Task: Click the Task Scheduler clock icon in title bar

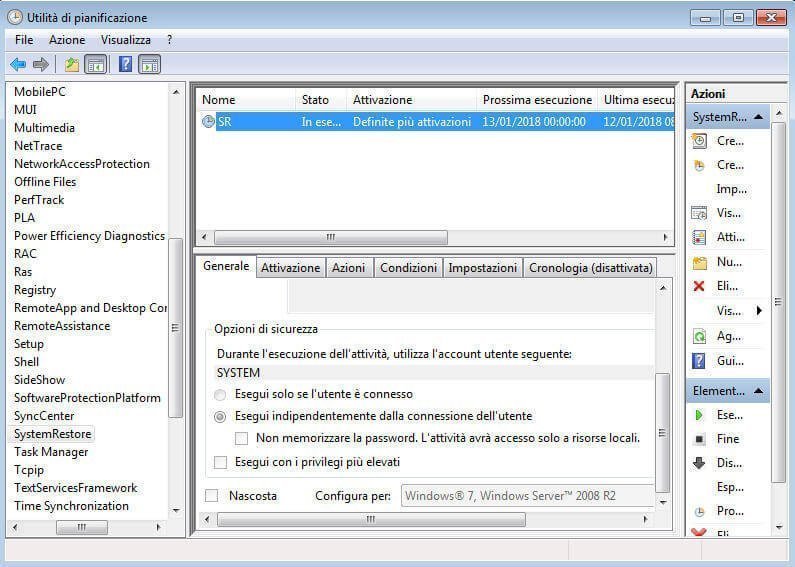Action: click(x=15, y=17)
